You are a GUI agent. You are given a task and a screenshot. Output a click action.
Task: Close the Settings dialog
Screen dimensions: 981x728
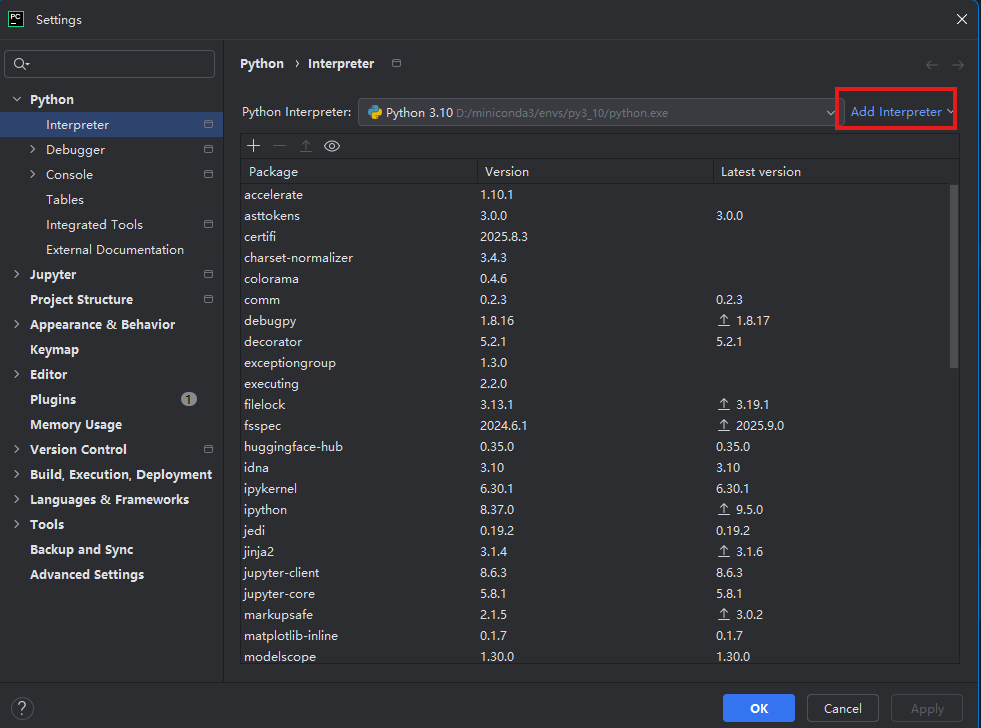click(x=962, y=19)
